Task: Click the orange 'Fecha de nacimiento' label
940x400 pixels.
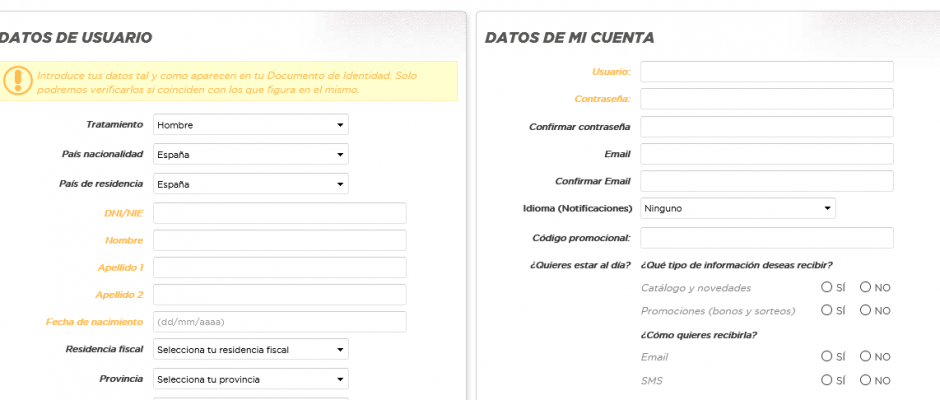Action: point(95,322)
